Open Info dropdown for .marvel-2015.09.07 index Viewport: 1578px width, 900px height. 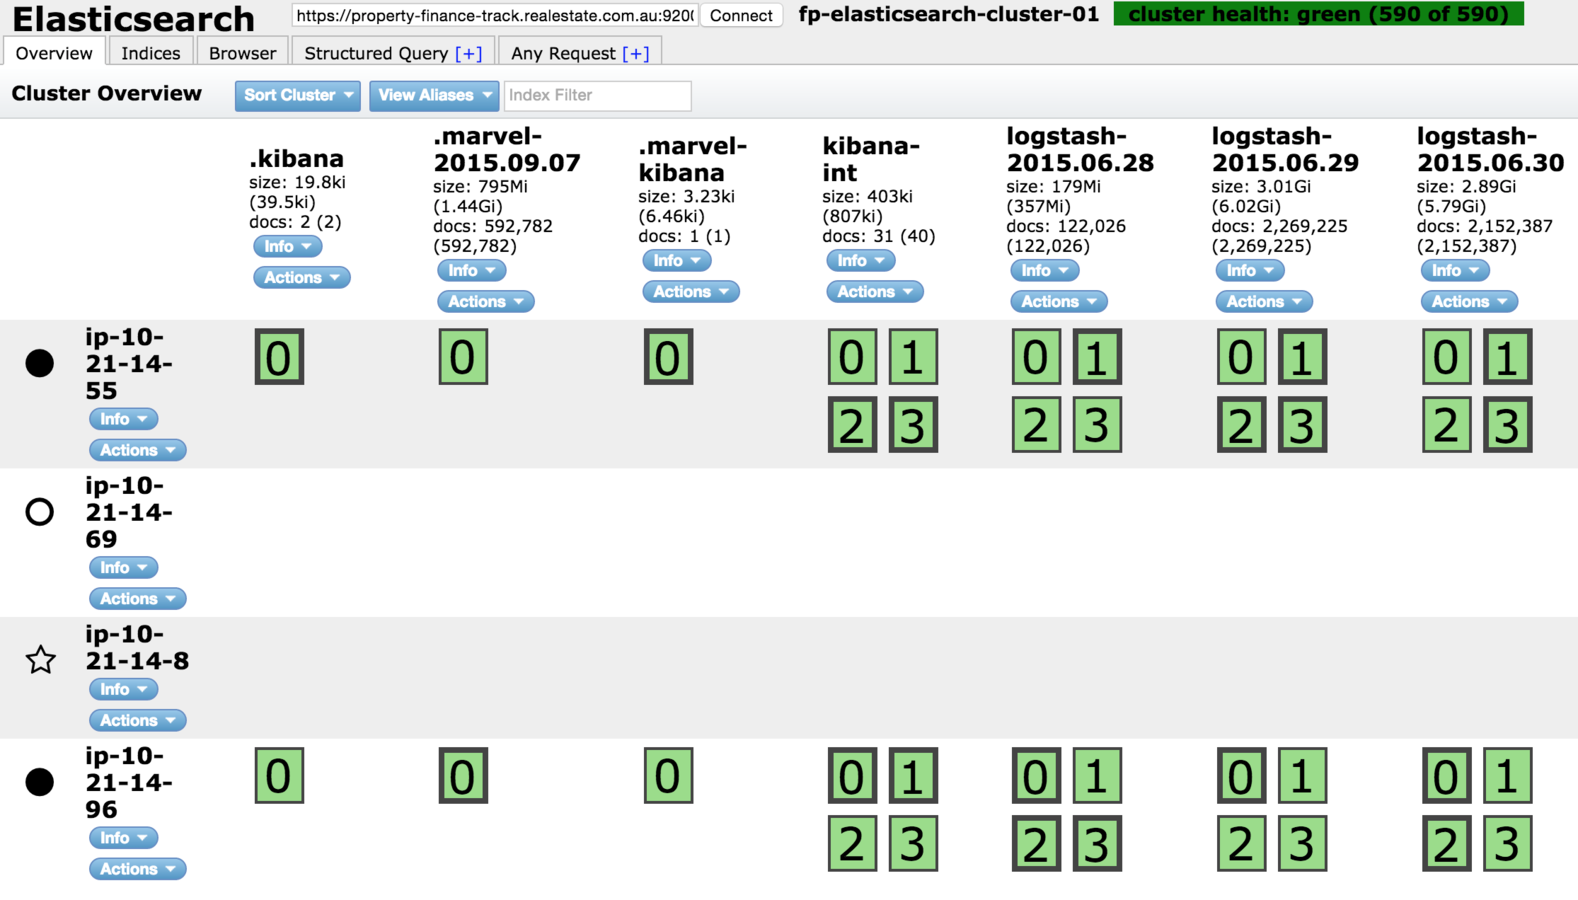(x=472, y=270)
